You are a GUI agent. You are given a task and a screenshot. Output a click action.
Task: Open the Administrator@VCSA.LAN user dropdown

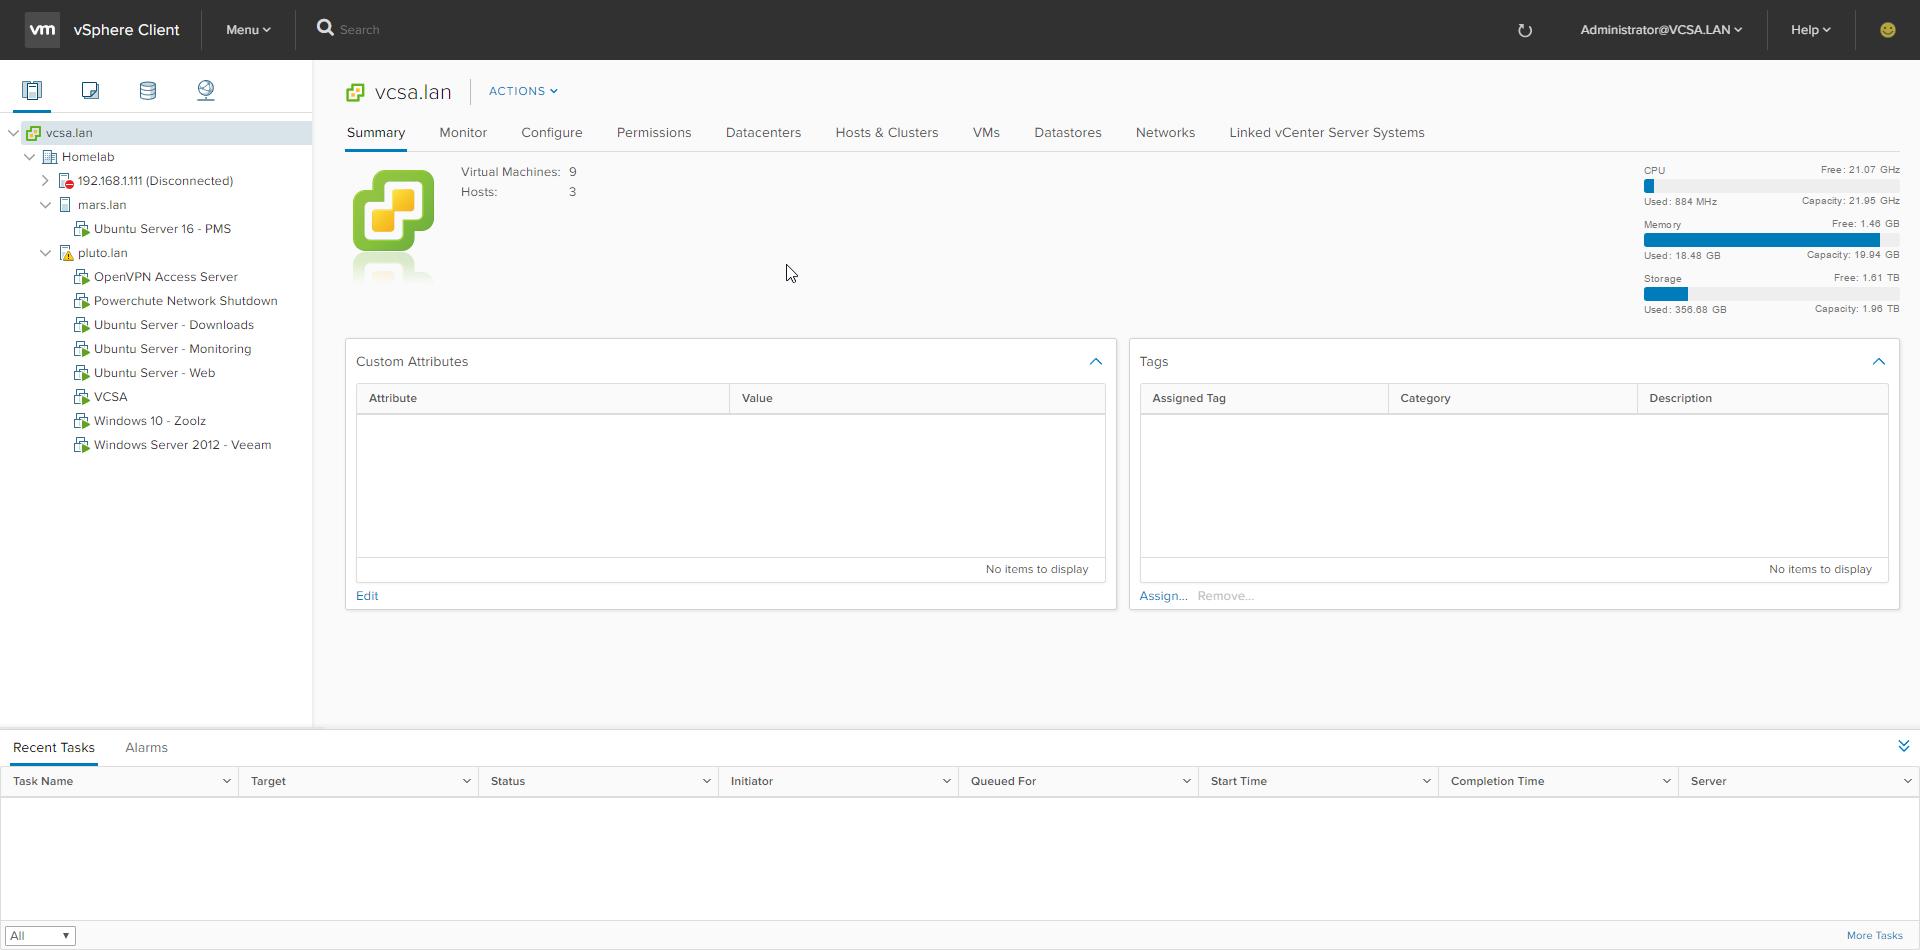coord(1661,30)
